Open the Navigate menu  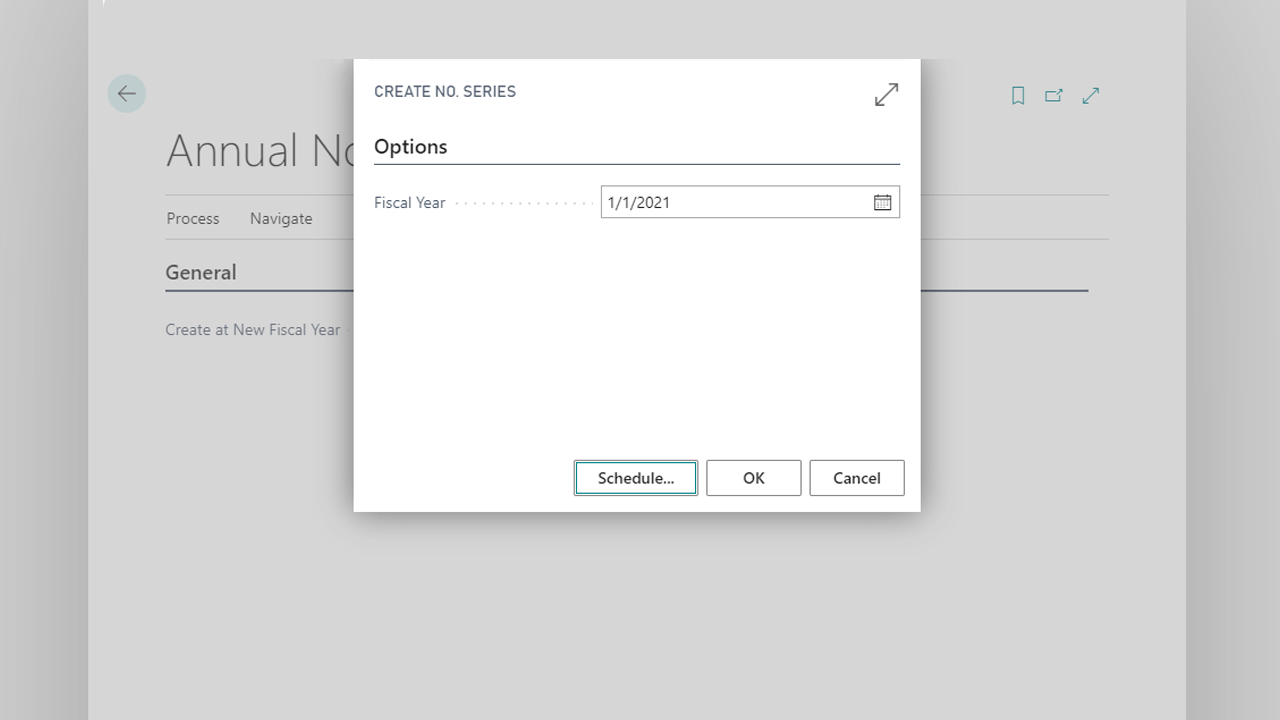point(281,219)
